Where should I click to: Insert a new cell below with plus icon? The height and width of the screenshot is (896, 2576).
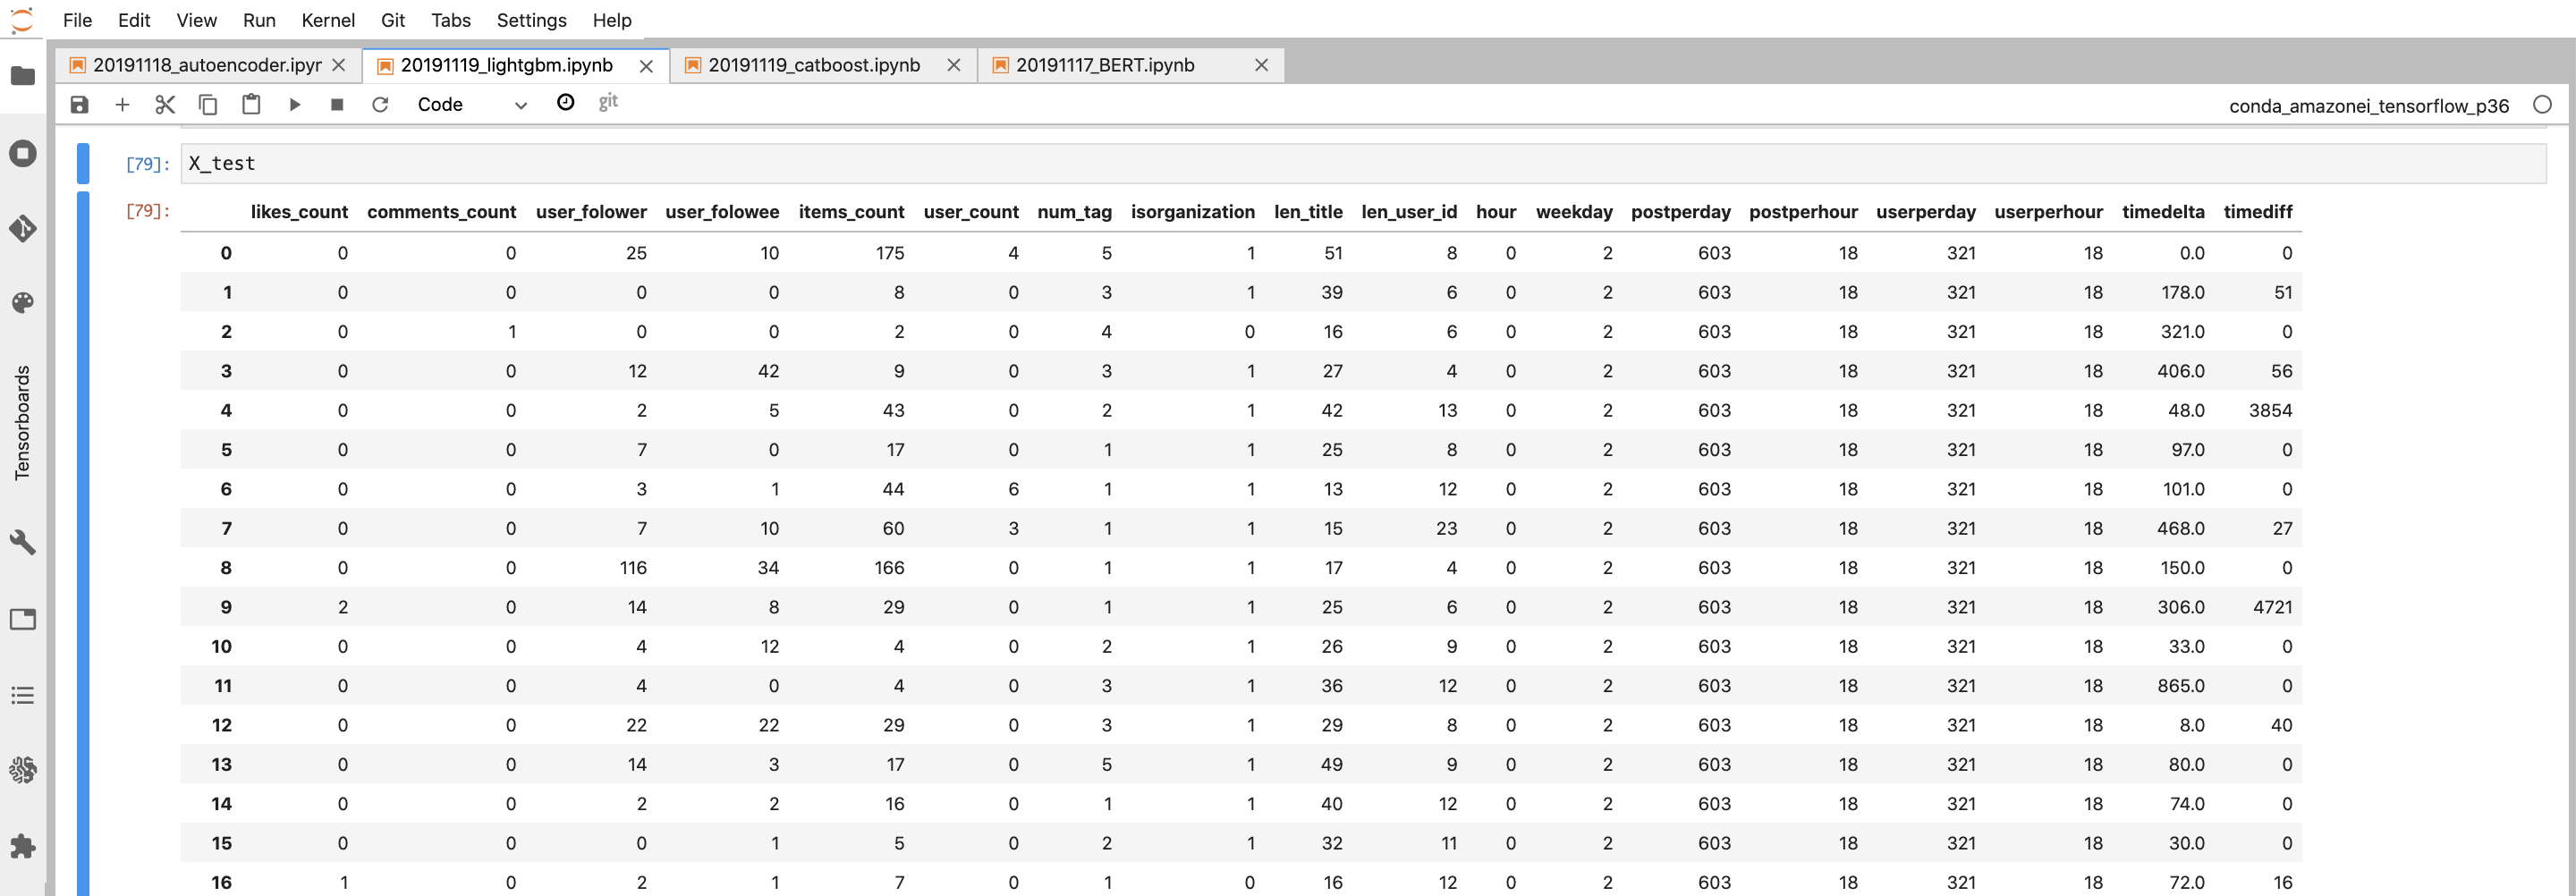[122, 104]
